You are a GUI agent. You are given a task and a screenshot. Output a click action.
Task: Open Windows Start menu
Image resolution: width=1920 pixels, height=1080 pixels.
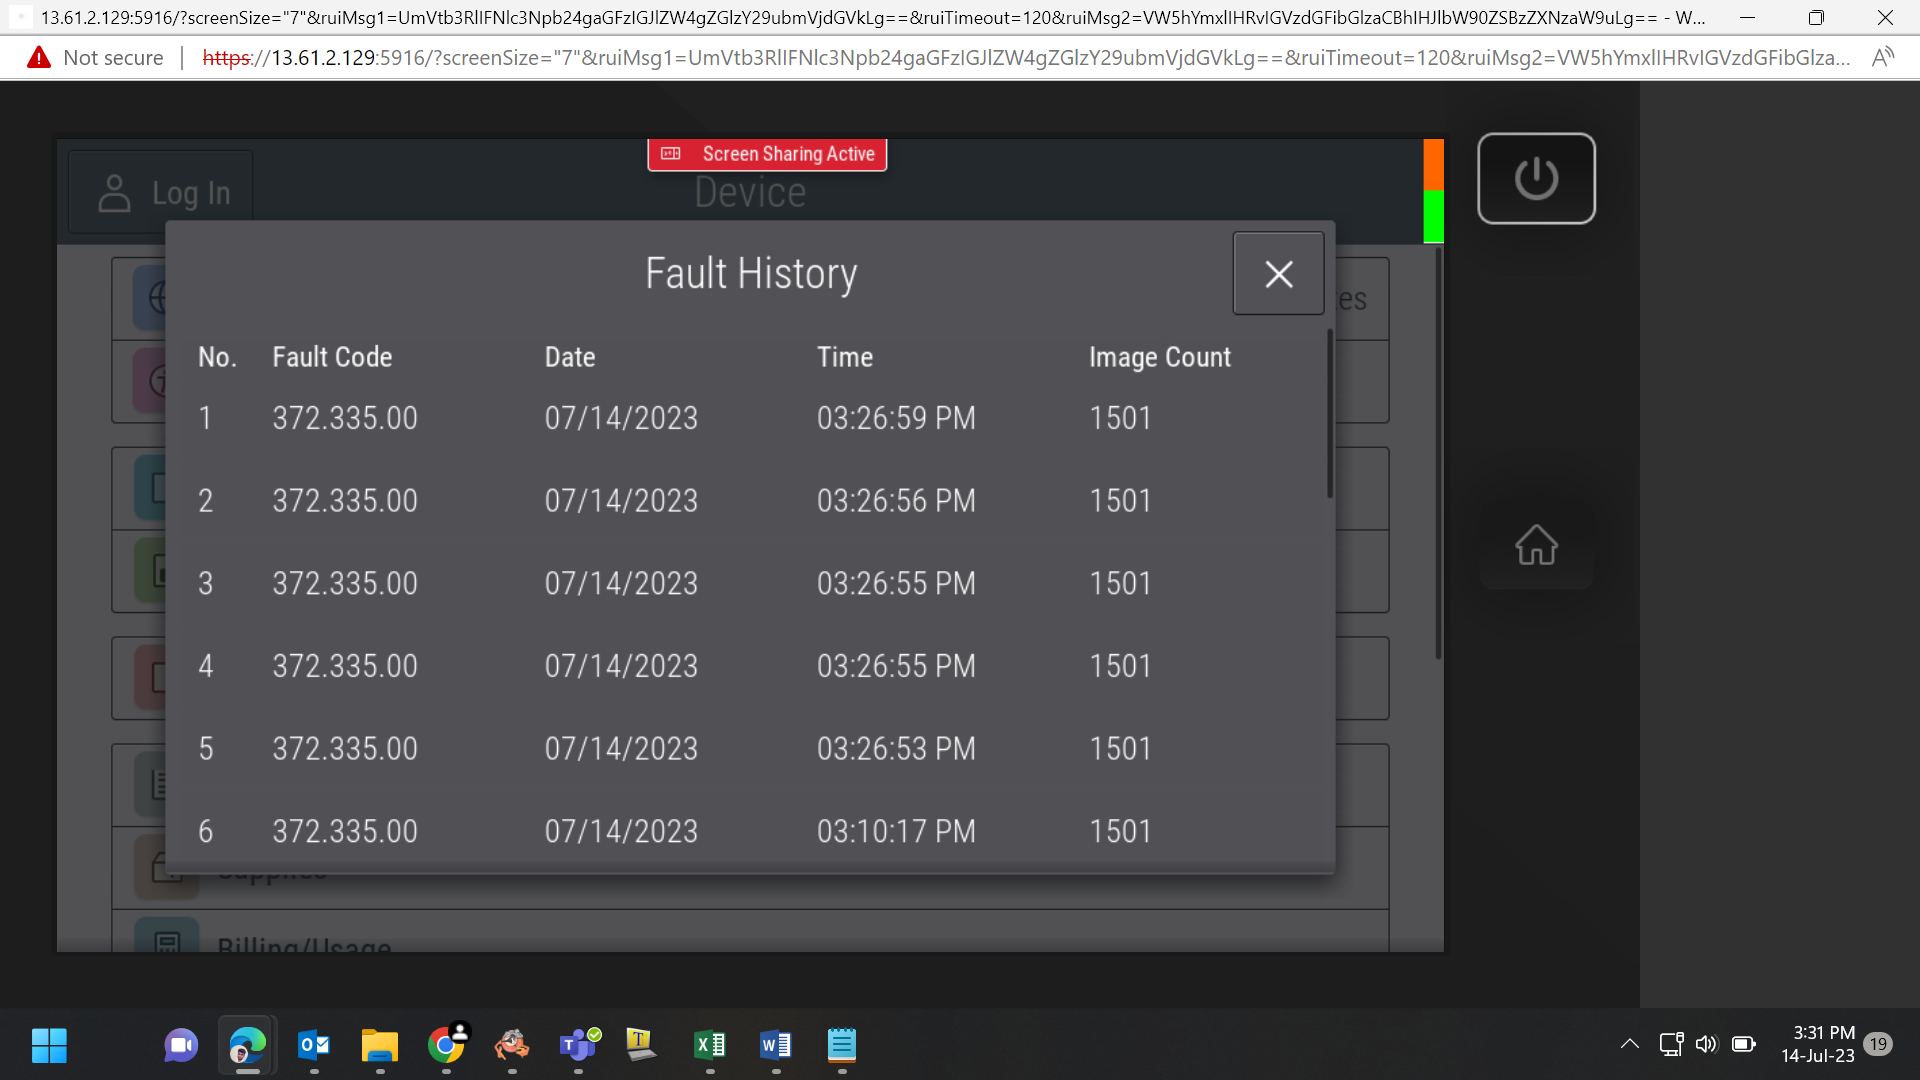click(x=49, y=1046)
